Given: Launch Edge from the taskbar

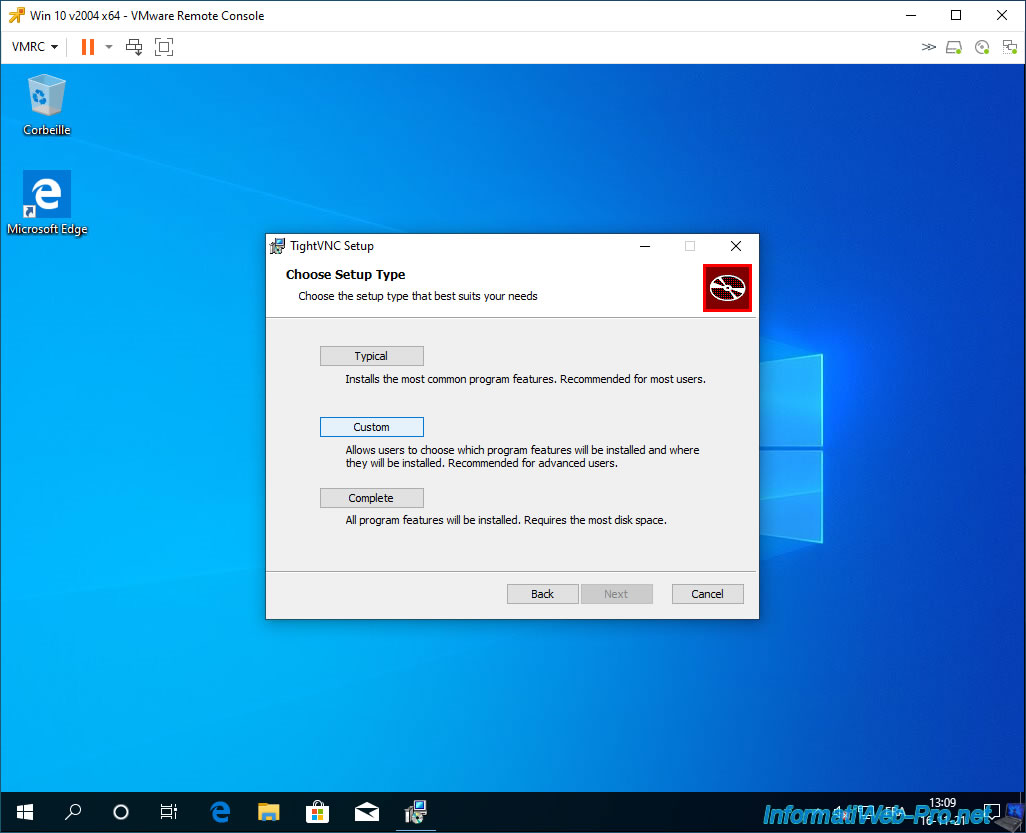Looking at the screenshot, I should [x=221, y=812].
